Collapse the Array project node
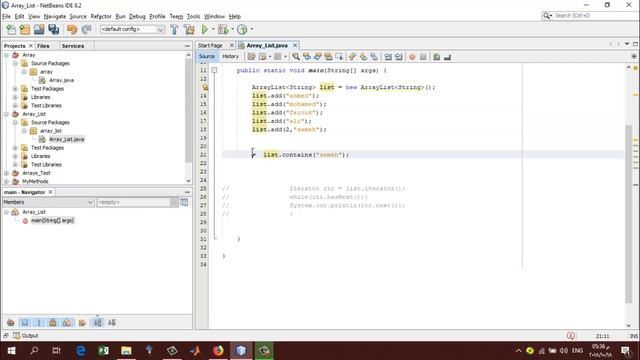The image size is (640, 360). tap(7, 55)
